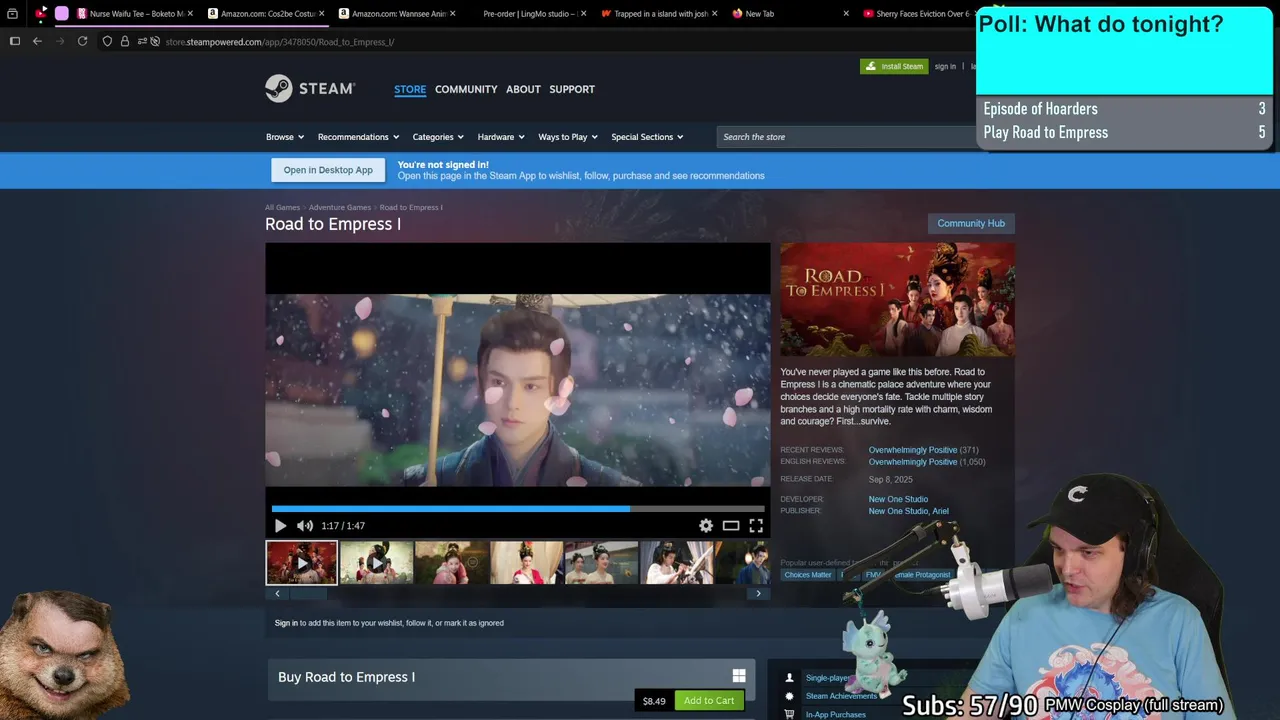Click the In-App Purchases feature link
Image resolution: width=1280 pixels, height=720 pixels.
point(835,714)
